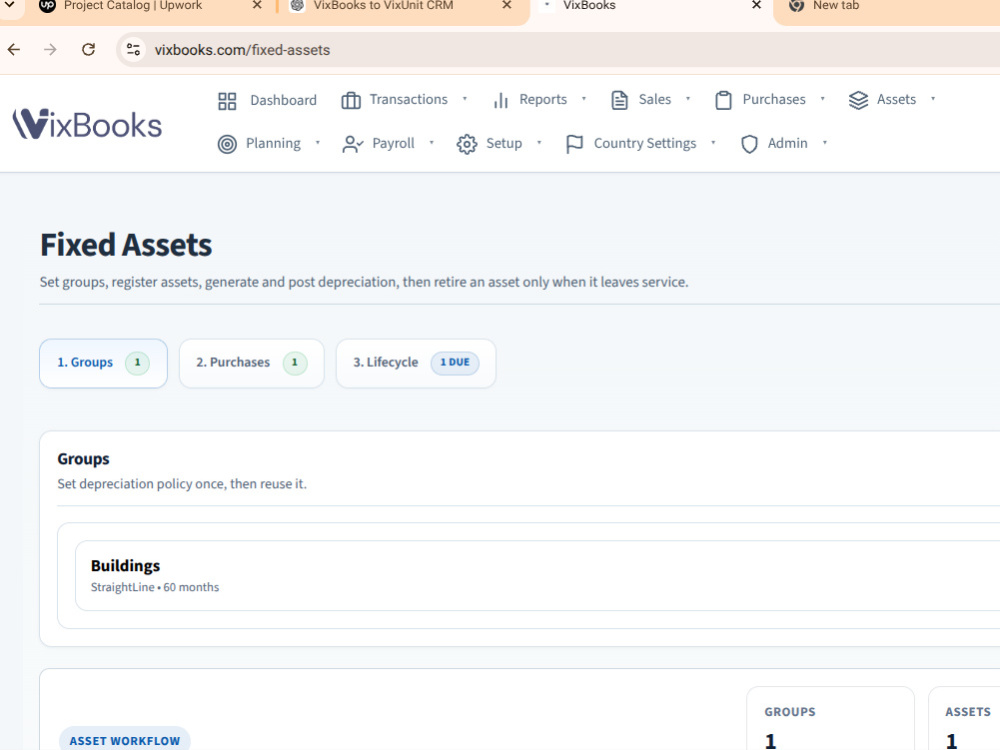The image size is (1000, 750).
Task: Expand the Transactions dropdown arrow
Action: pos(465,99)
